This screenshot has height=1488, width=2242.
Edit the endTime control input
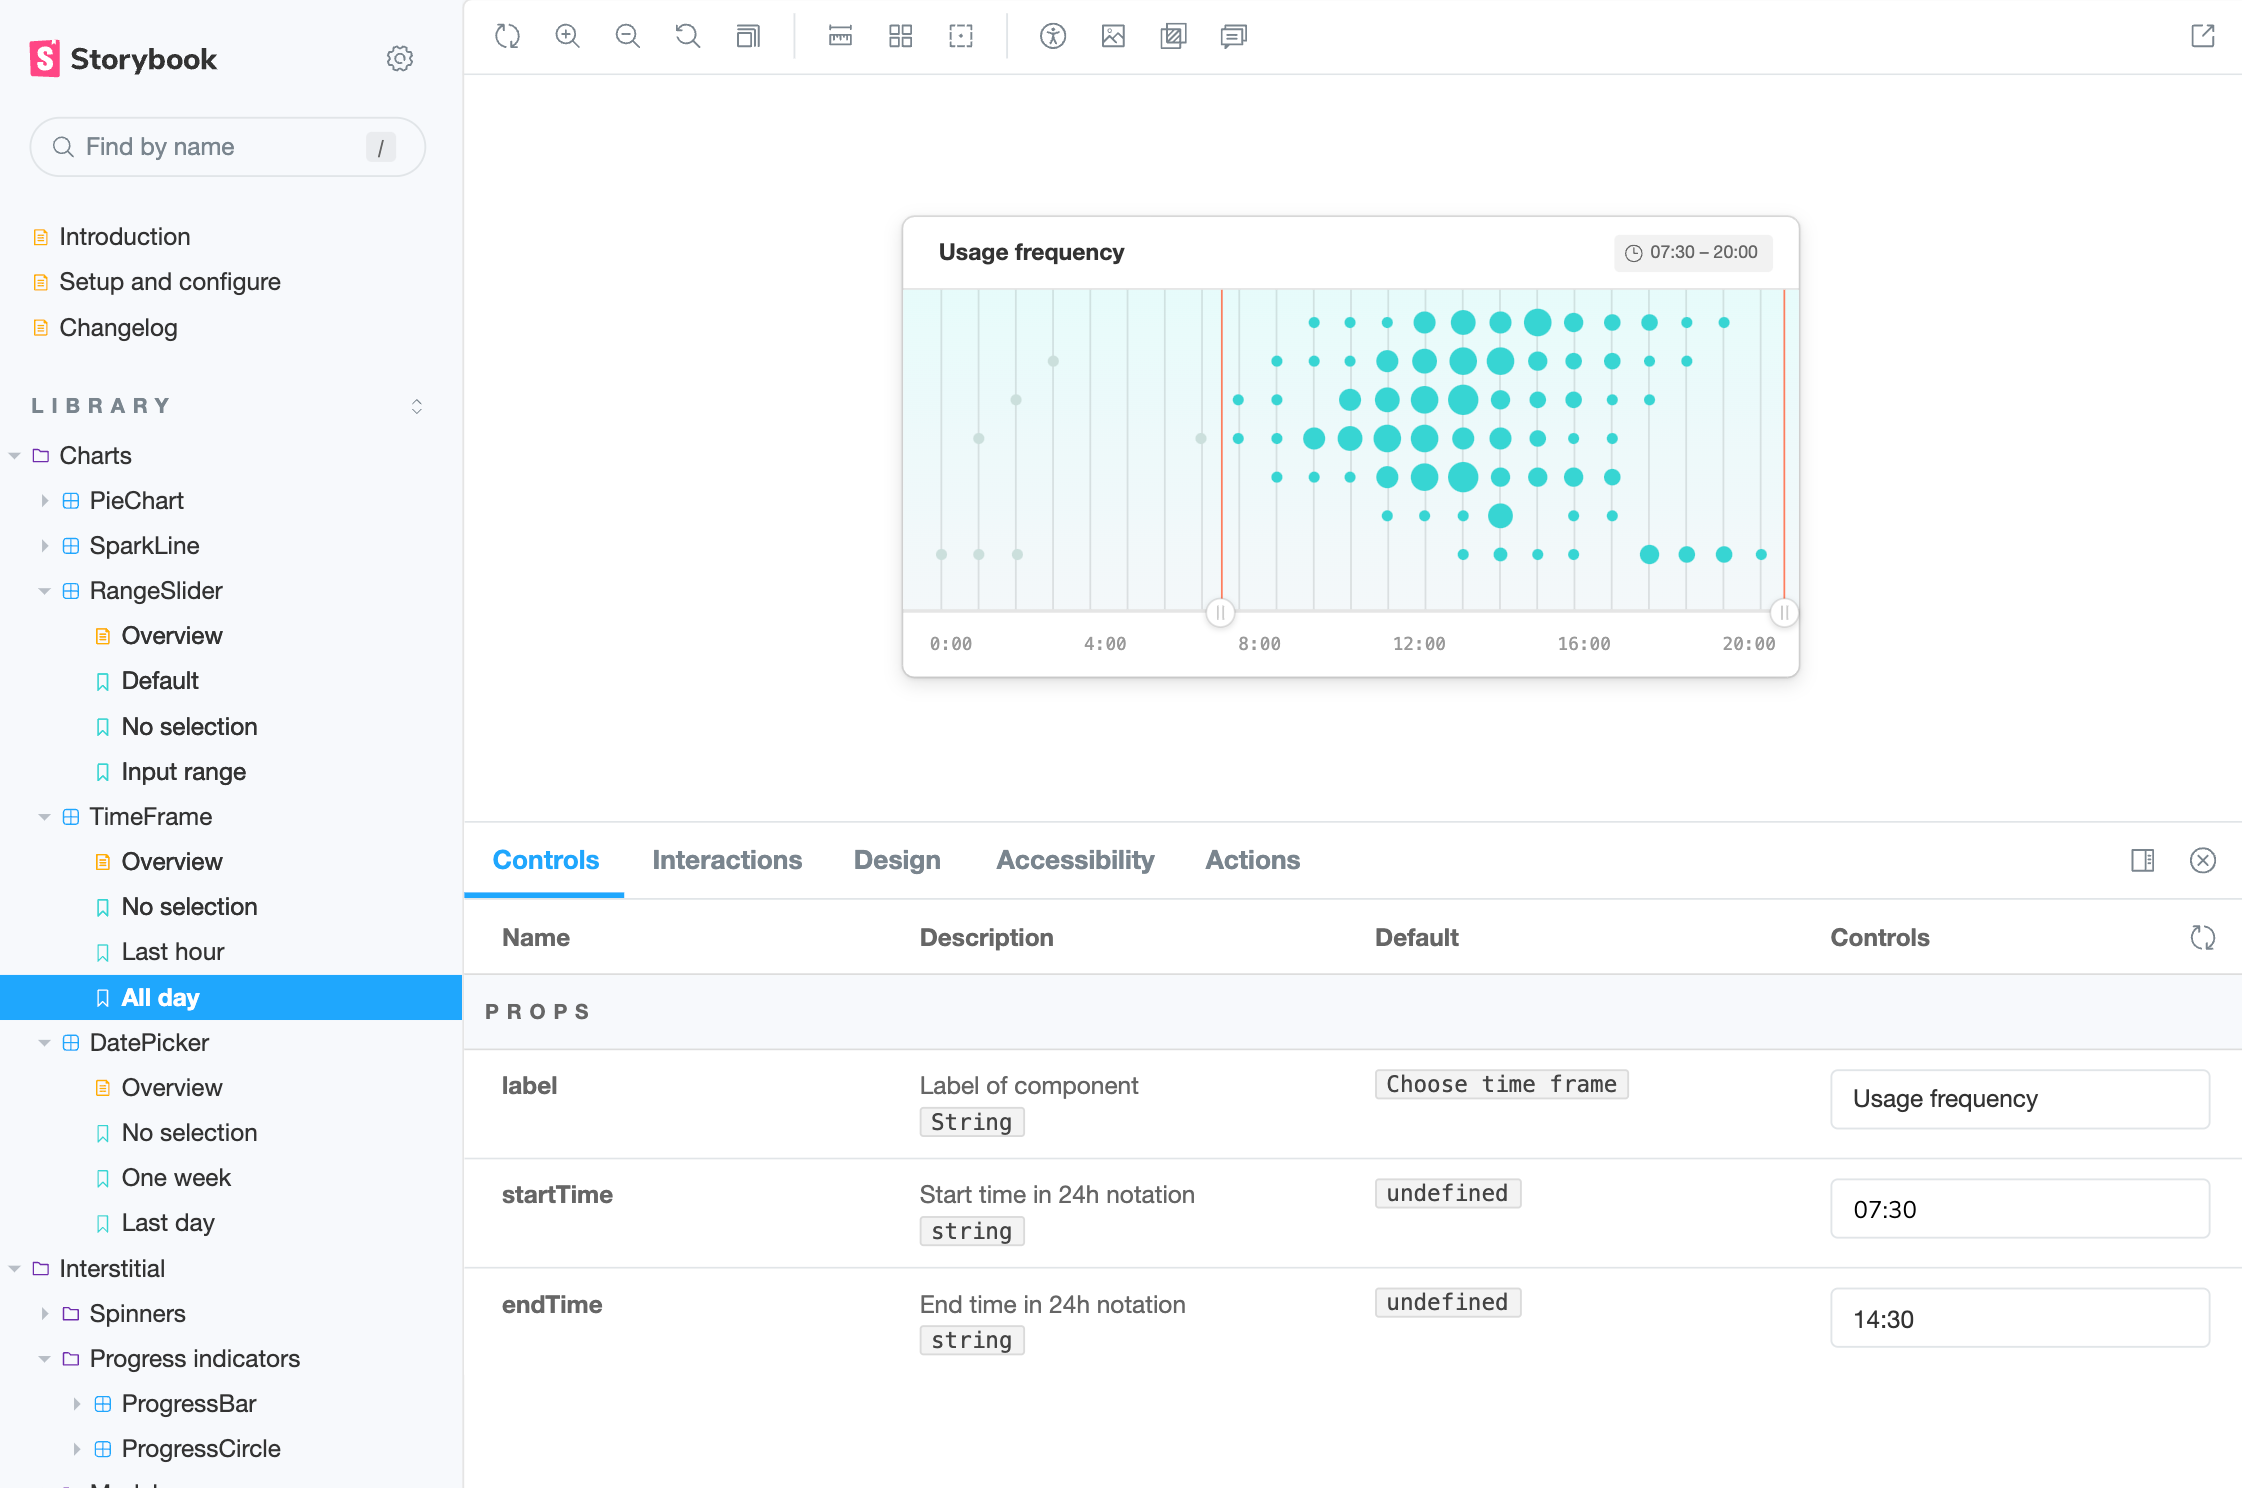coord(2020,1319)
